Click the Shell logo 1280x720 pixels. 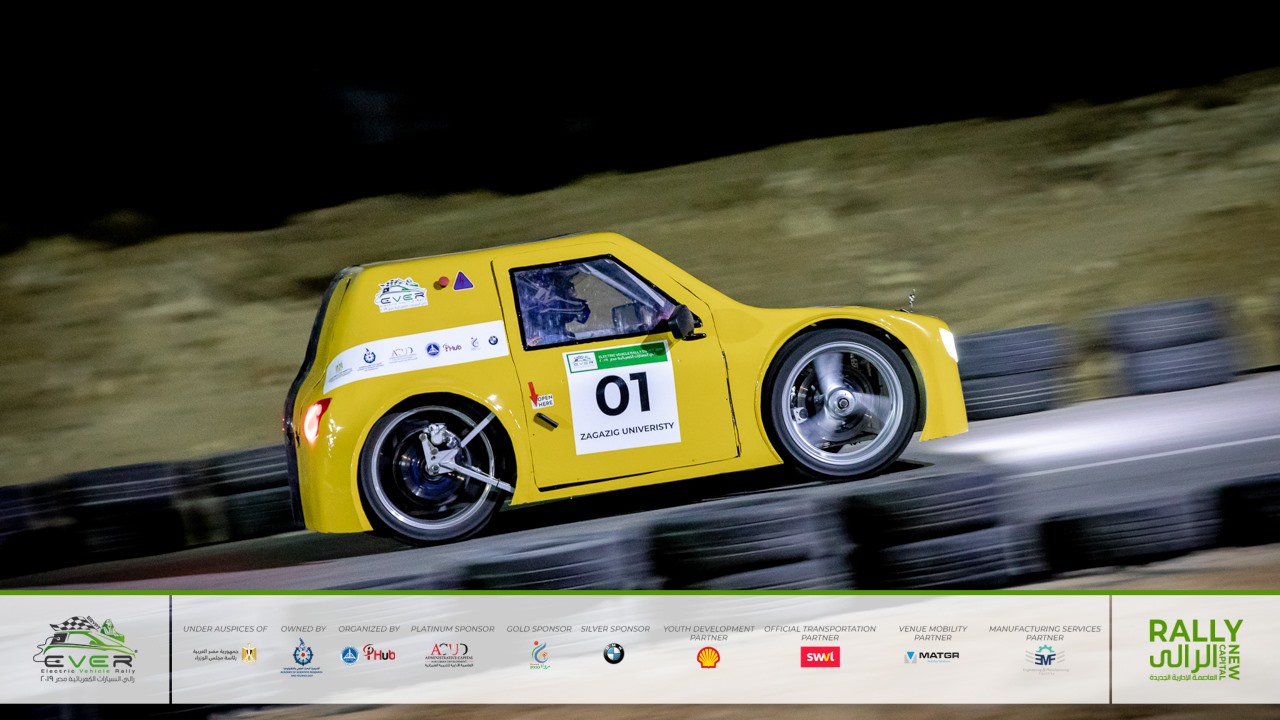click(708, 656)
